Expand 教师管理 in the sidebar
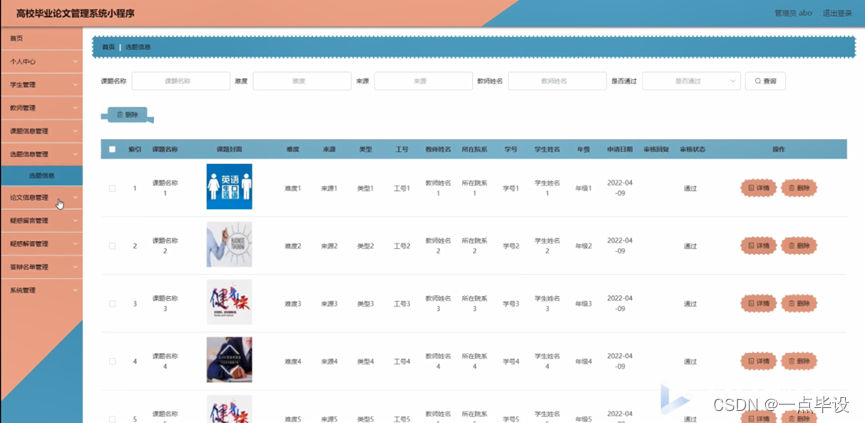Image resolution: width=865 pixels, height=423 pixels. coord(41,108)
